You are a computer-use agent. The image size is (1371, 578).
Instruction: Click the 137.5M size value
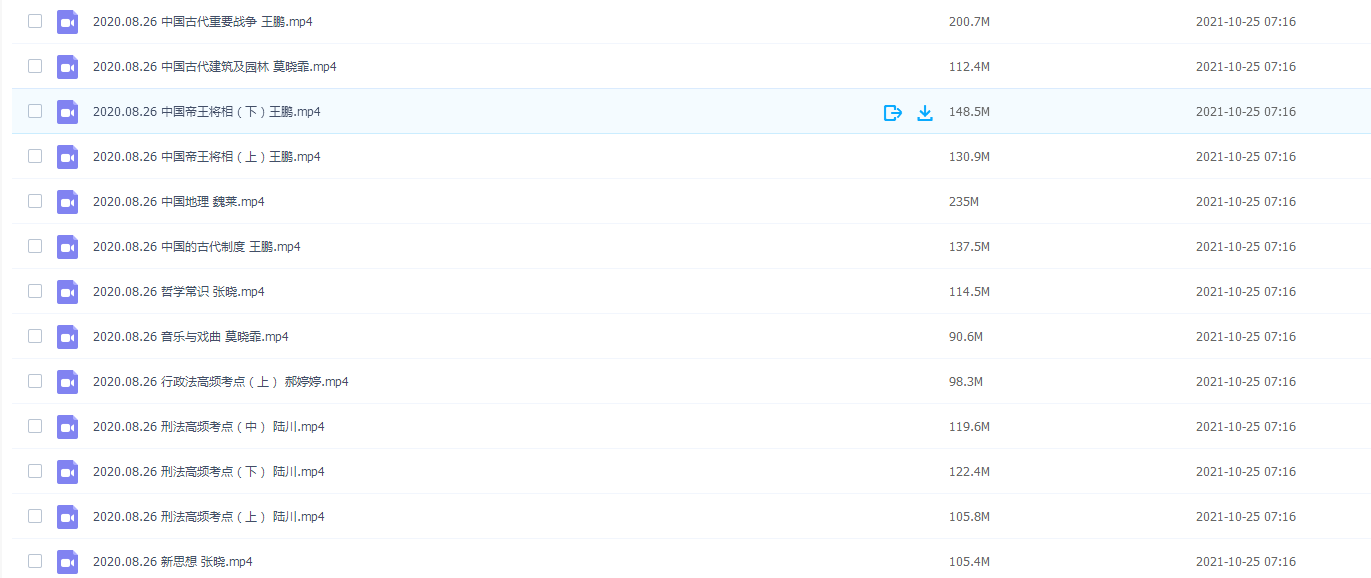(969, 247)
